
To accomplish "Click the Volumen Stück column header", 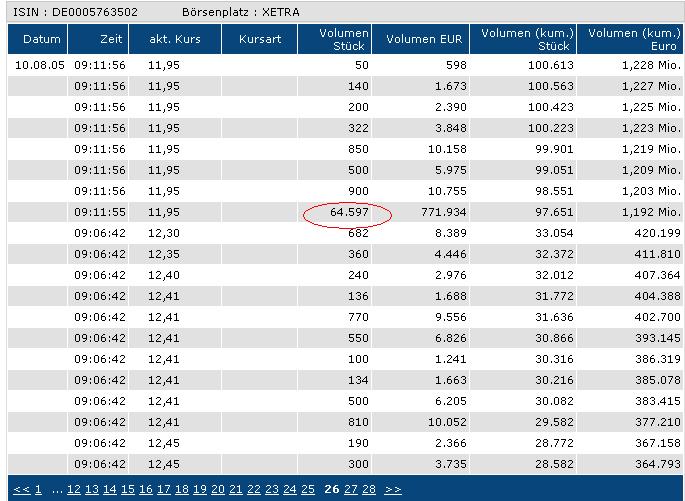I will (x=335, y=39).
